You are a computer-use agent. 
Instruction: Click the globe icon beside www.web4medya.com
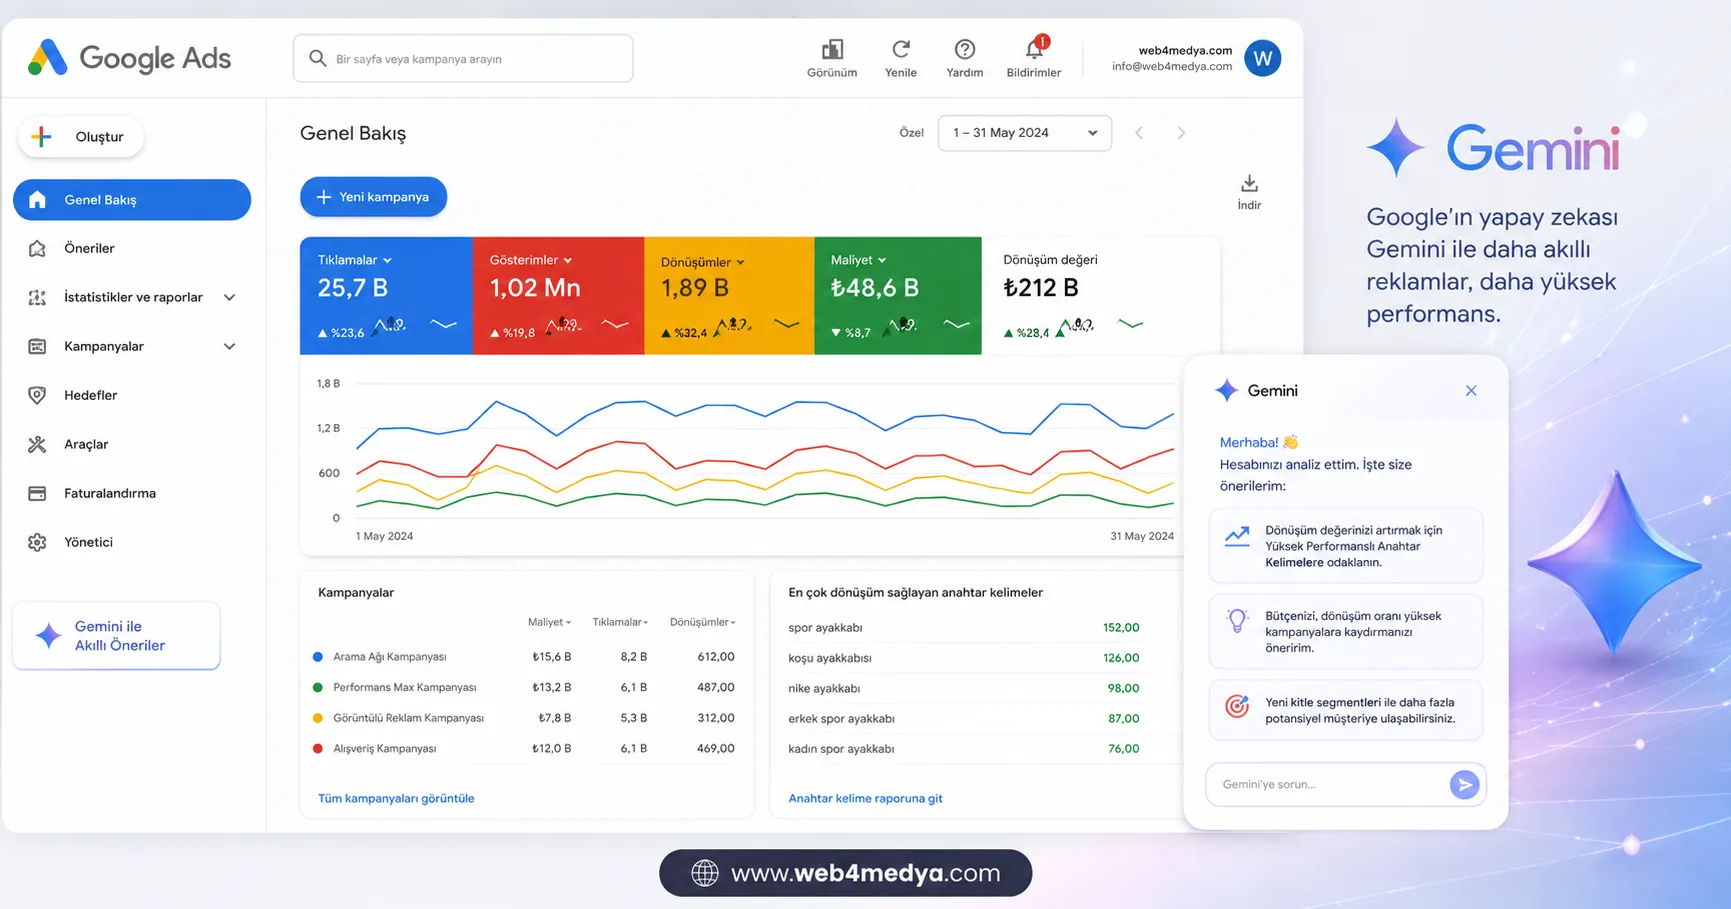[x=705, y=873]
